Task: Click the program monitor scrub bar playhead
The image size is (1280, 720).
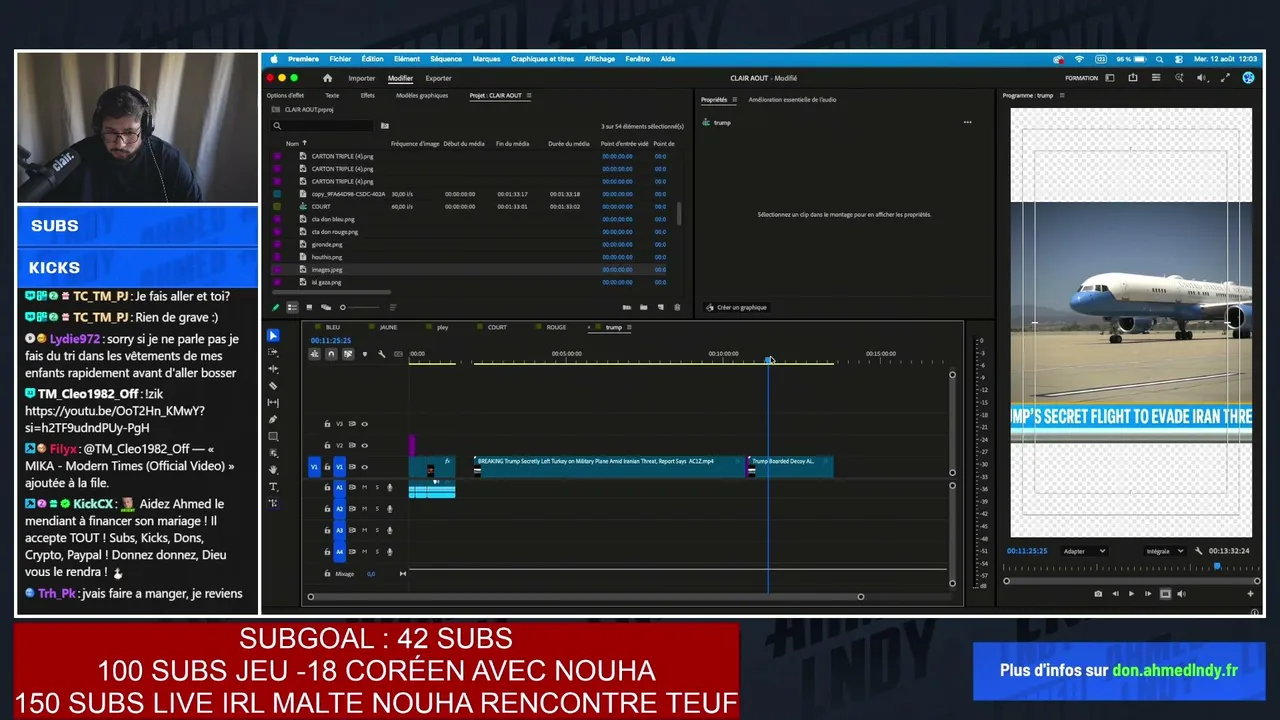Action: (x=1217, y=566)
